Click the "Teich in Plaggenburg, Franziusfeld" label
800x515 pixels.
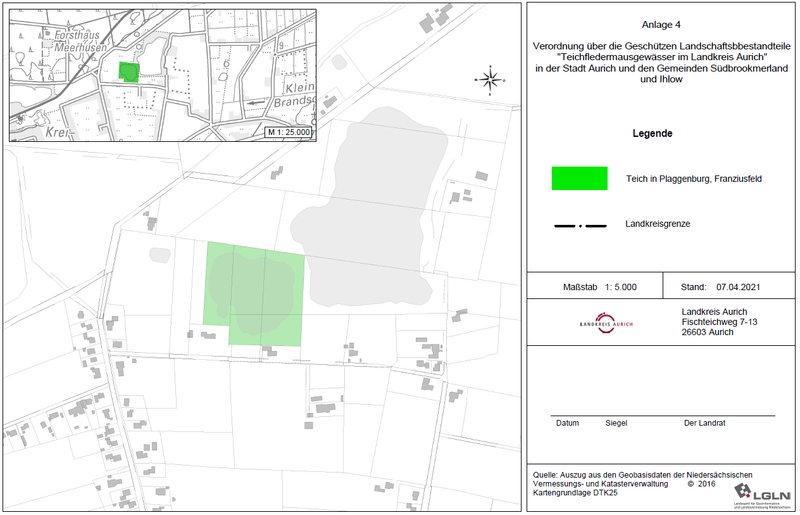click(x=694, y=178)
